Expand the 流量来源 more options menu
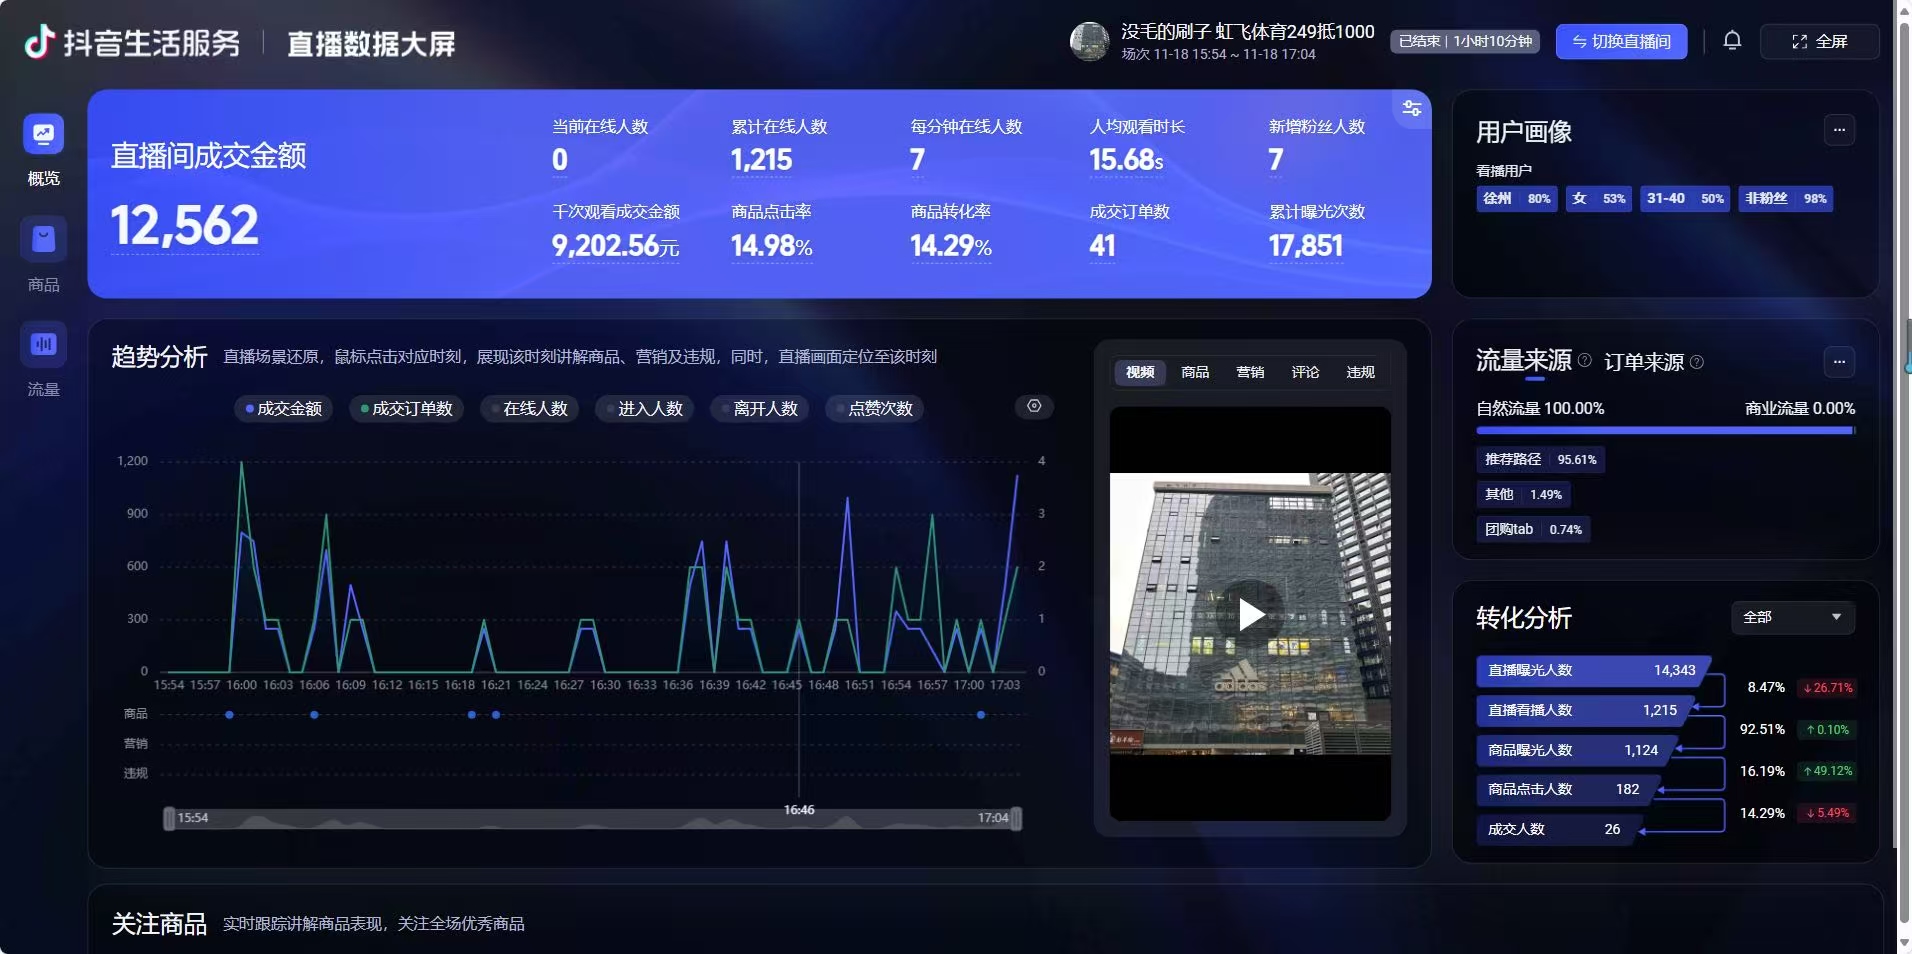This screenshot has width=1912, height=954. tap(1839, 362)
